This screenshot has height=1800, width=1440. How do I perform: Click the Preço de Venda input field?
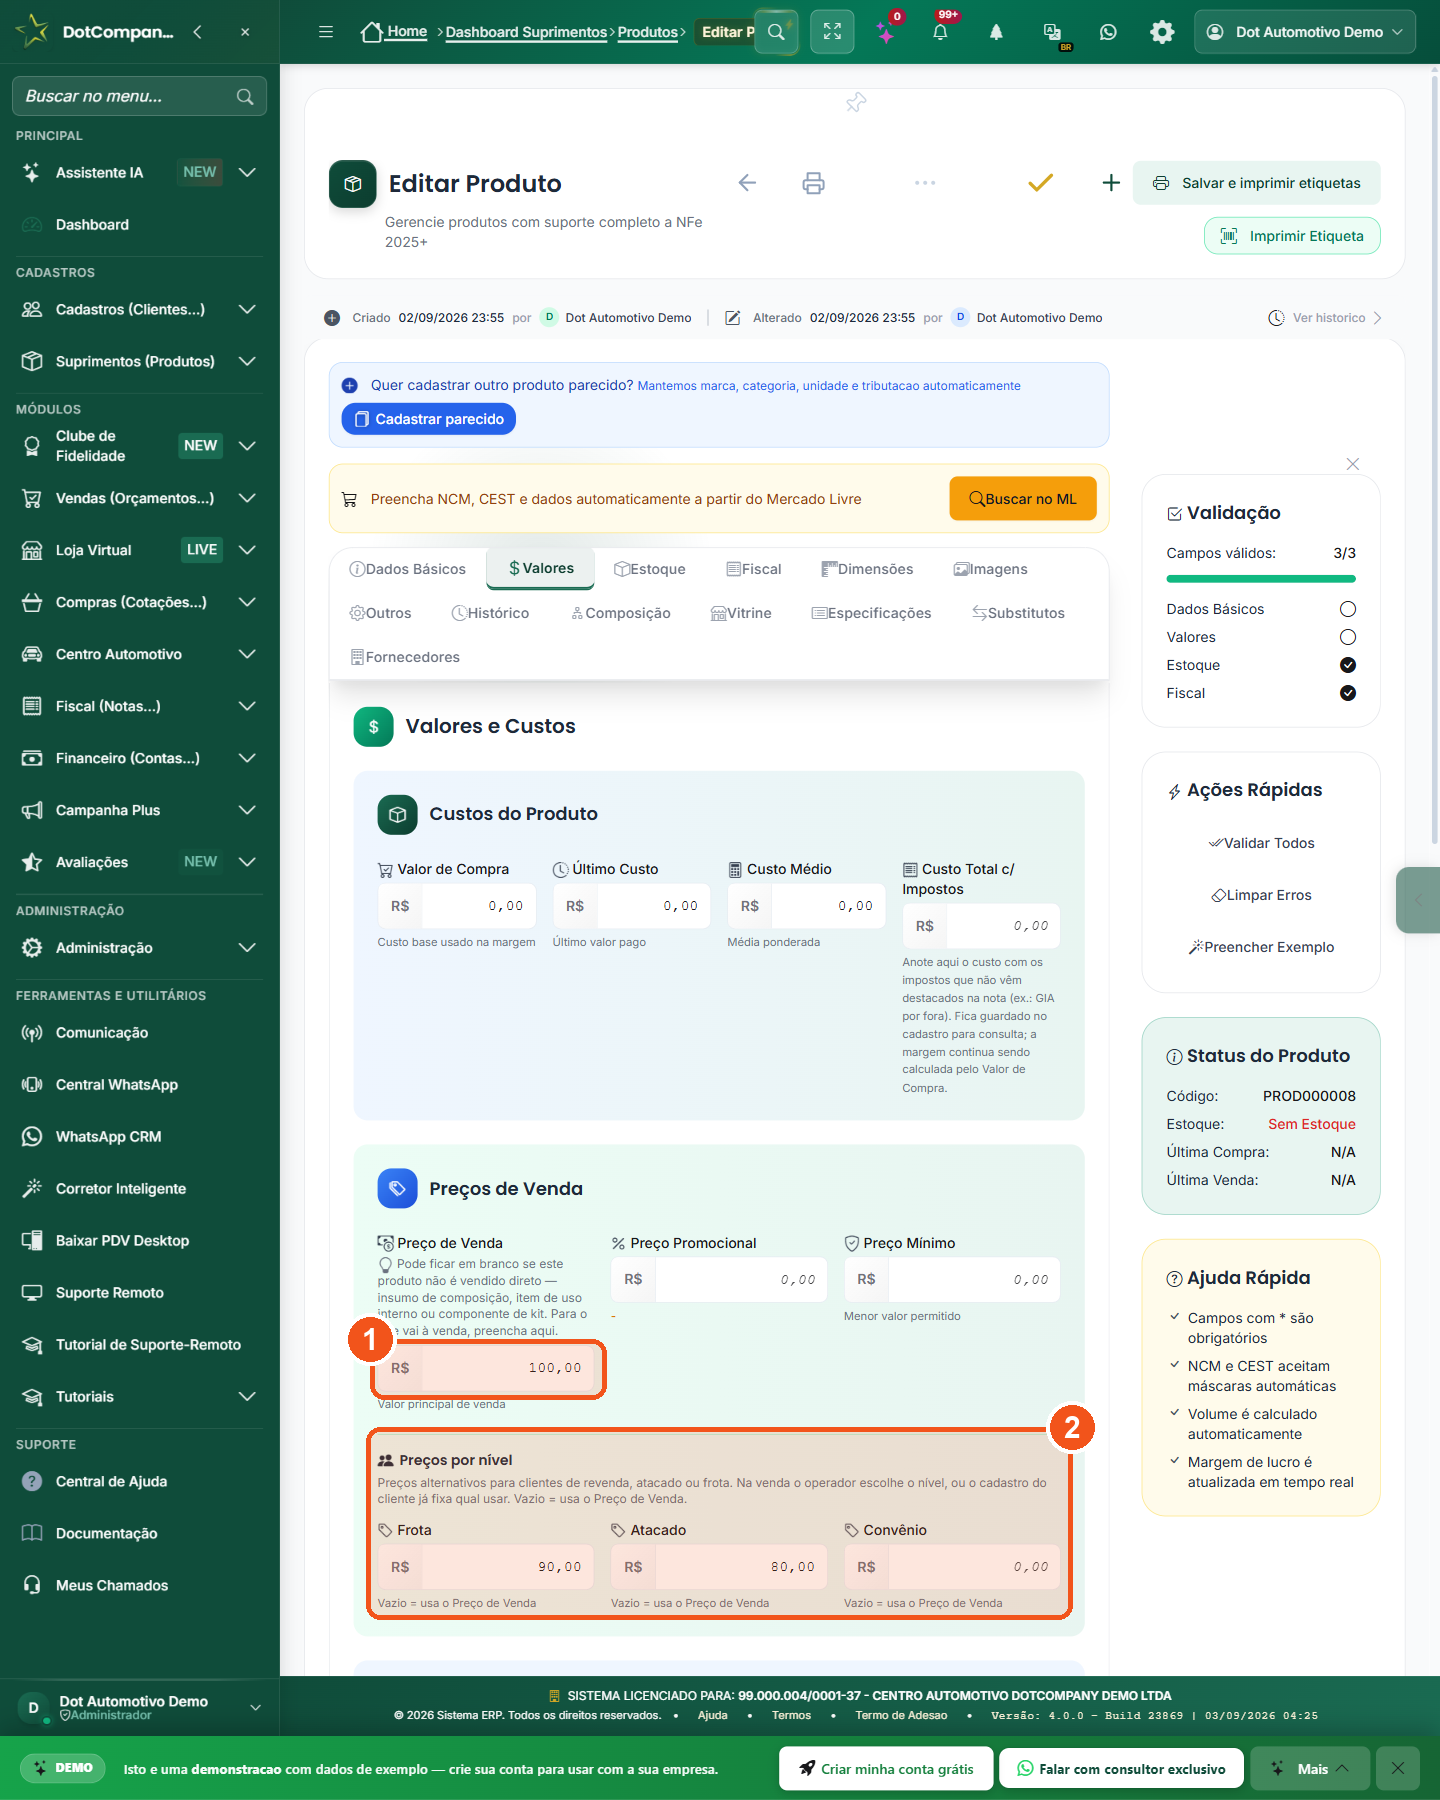click(x=489, y=1368)
